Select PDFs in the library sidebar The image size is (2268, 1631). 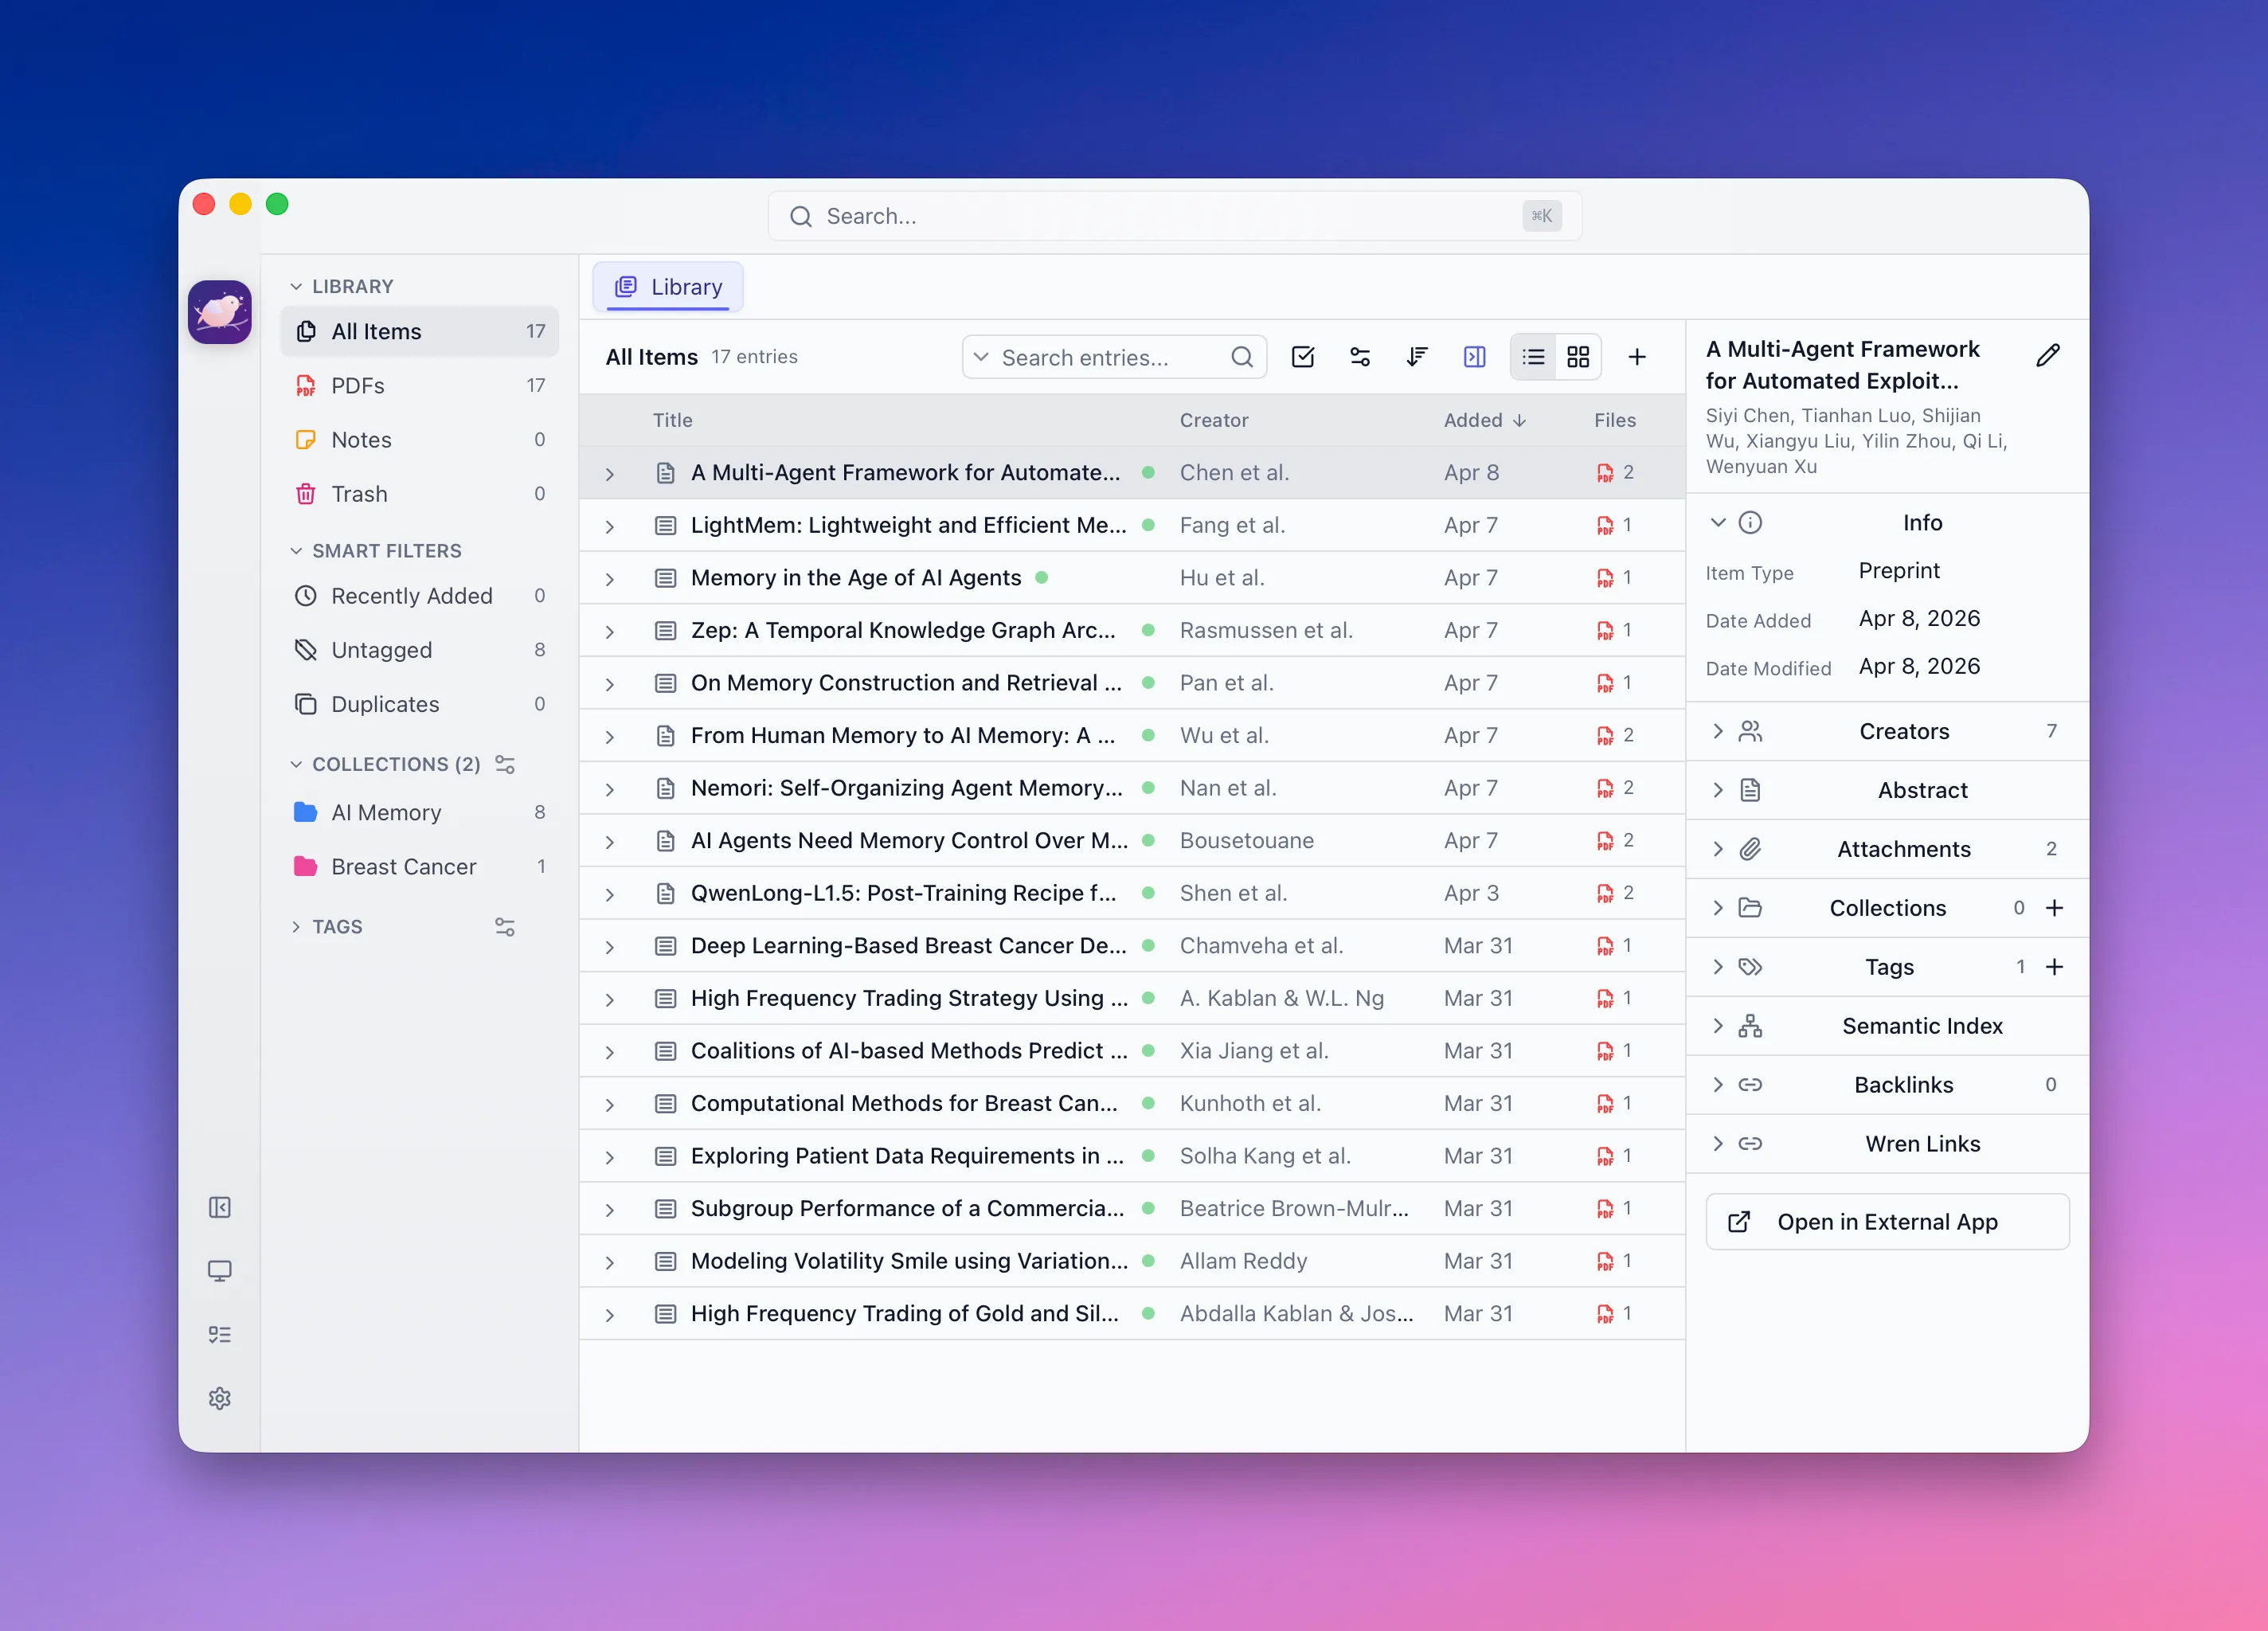click(x=419, y=386)
